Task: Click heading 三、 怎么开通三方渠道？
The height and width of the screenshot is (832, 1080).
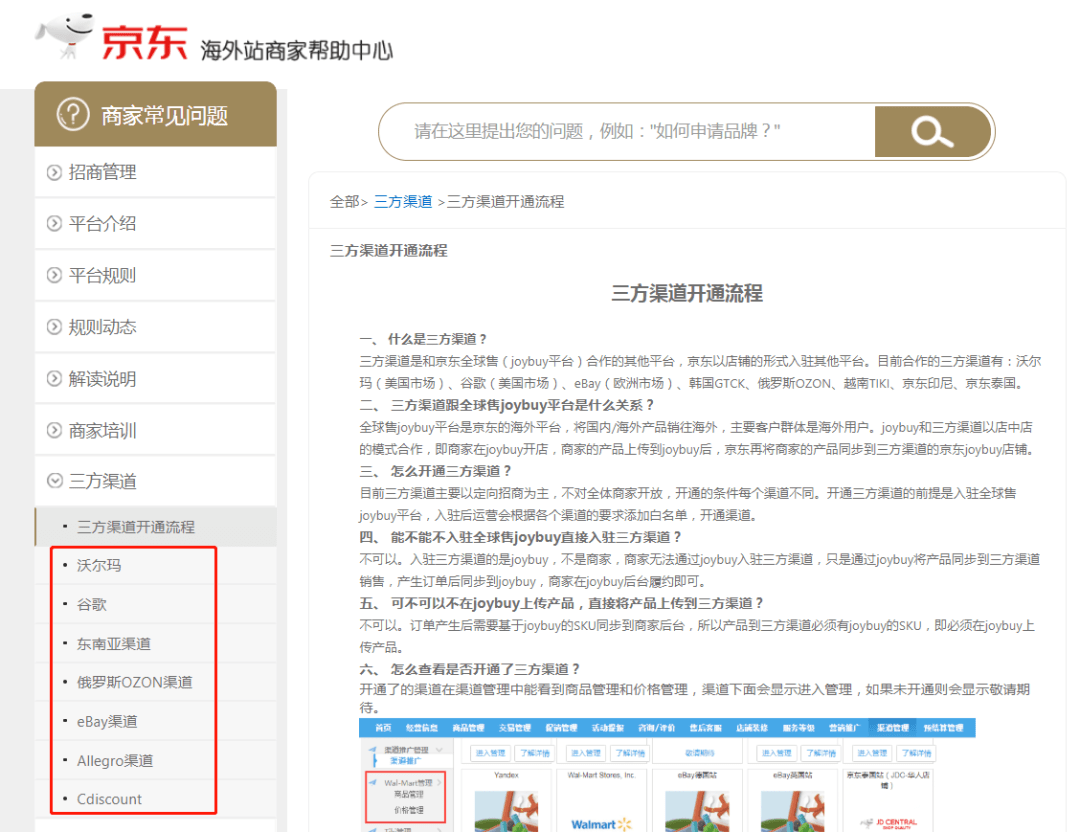Action: [435, 471]
